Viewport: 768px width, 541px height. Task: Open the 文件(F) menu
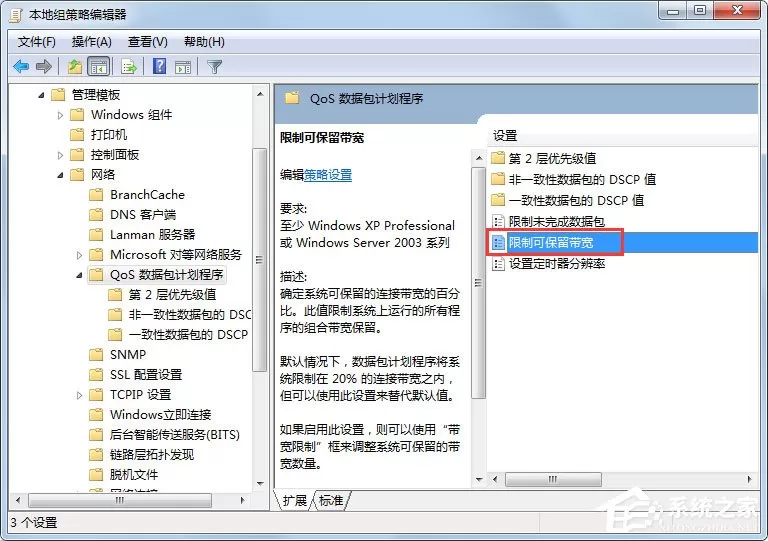pos(37,42)
